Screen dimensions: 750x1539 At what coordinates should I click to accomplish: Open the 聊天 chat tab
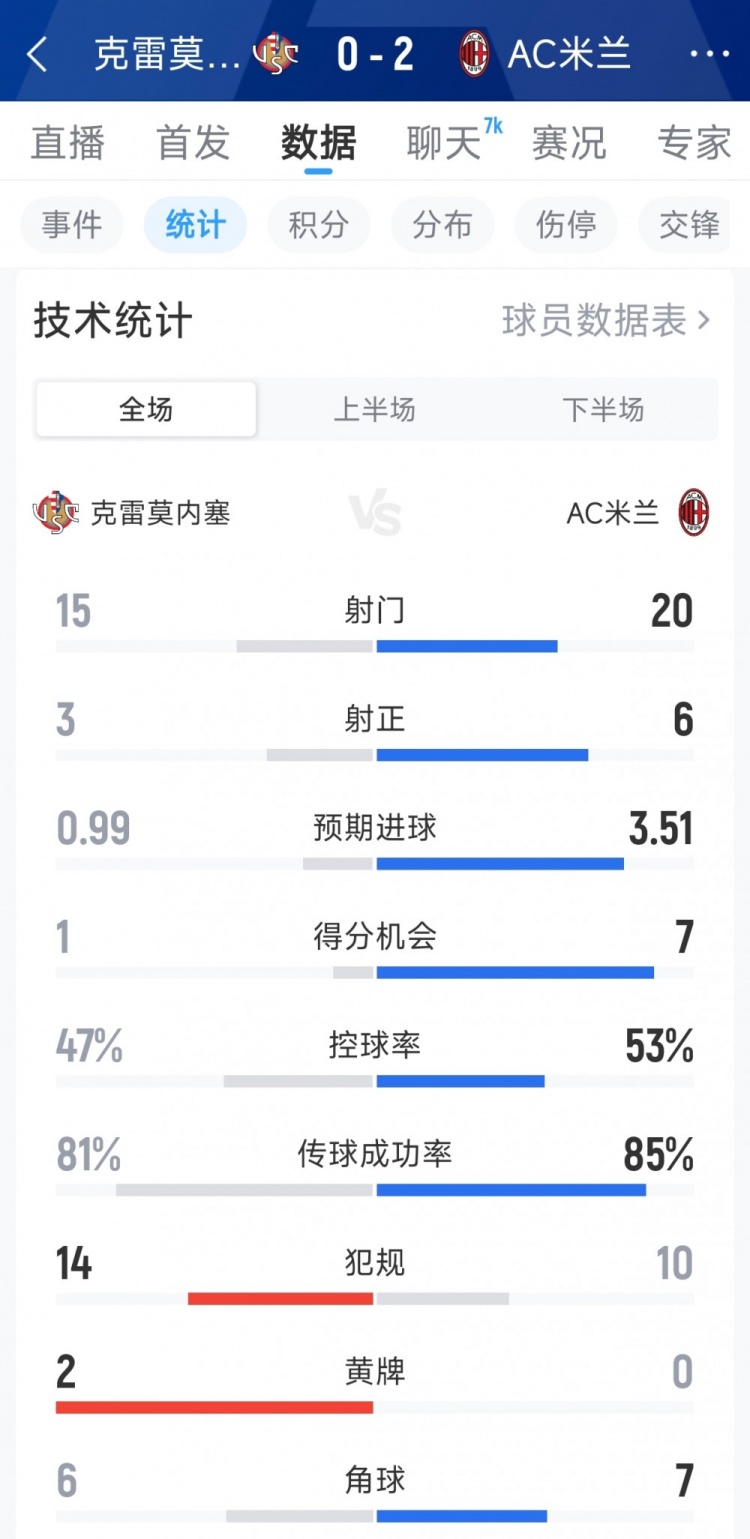pos(444,143)
